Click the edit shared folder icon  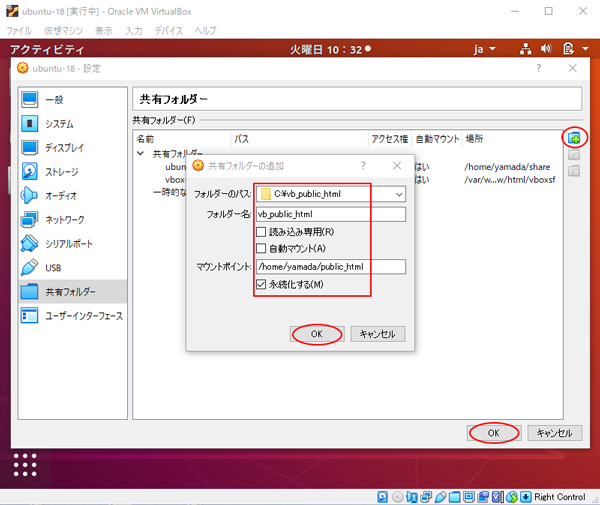point(574,155)
